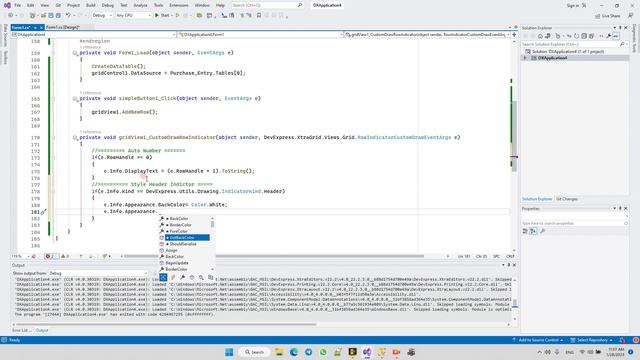Open the Debug menu
Screen dimensions: 640x360
pyautogui.click(x=107, y=5)
